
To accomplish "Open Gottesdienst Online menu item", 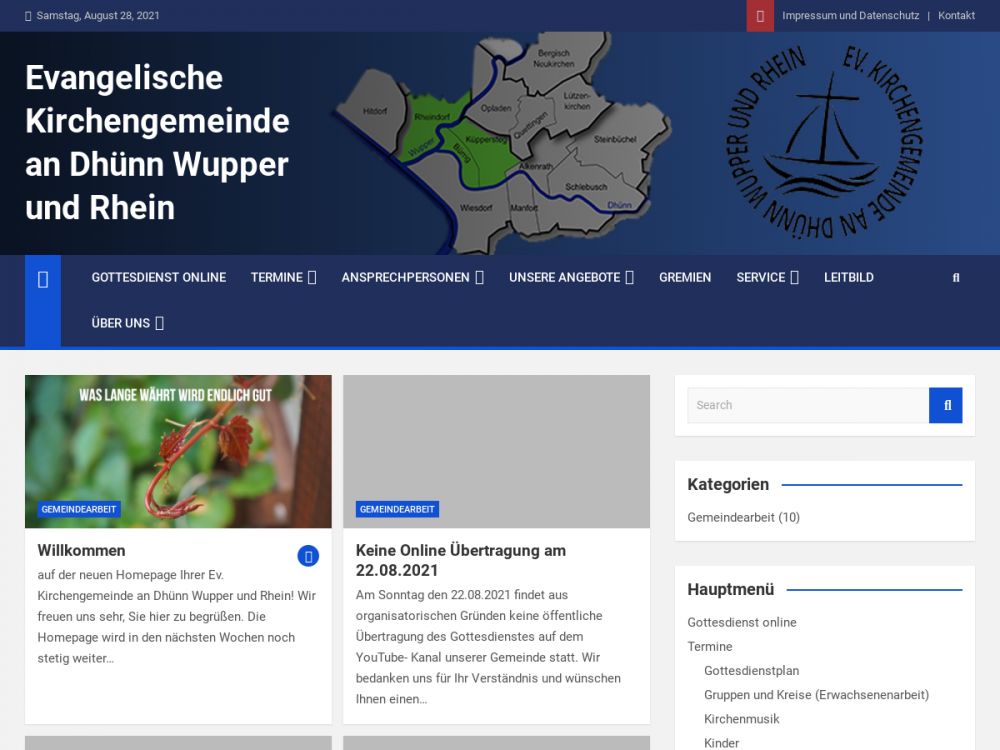I will [x=159, y=278].
